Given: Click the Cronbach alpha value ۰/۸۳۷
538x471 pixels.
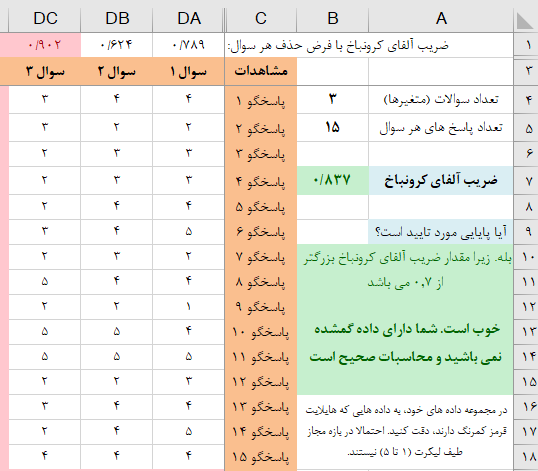Looking at the screenshot, I should pyautogui.click(x=332, y=180).
